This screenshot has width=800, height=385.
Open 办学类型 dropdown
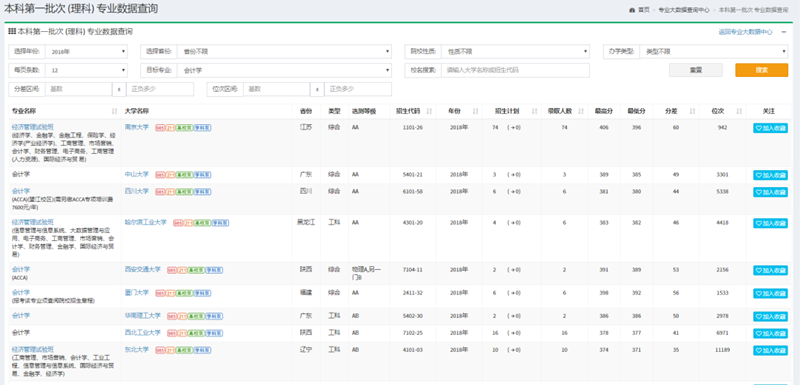coord(713,52)
